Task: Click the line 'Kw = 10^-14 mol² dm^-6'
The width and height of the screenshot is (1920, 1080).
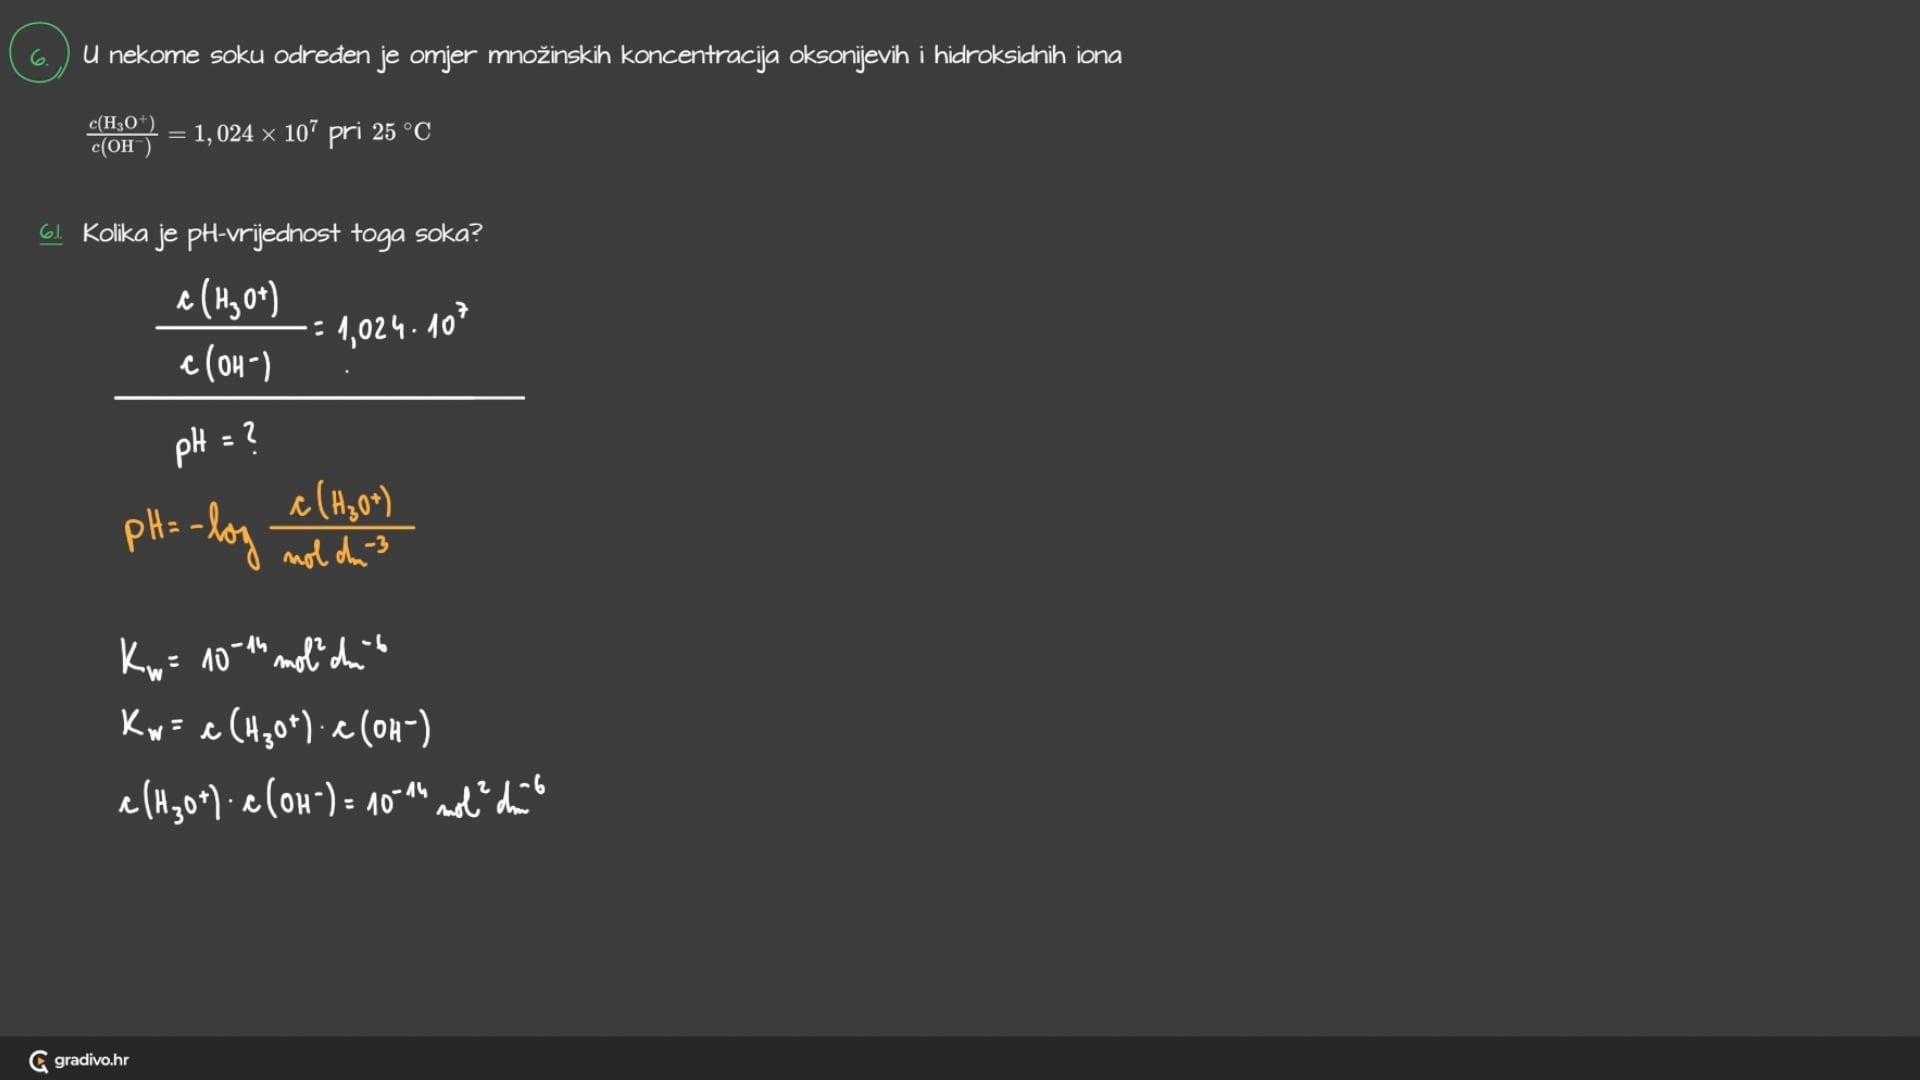Action: tap(253, 658)
